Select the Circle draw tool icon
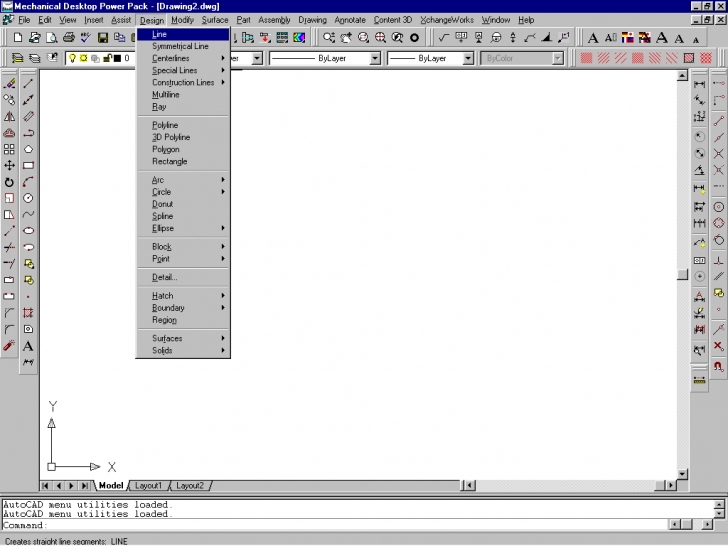728x546 pixels. coord(28,198)
